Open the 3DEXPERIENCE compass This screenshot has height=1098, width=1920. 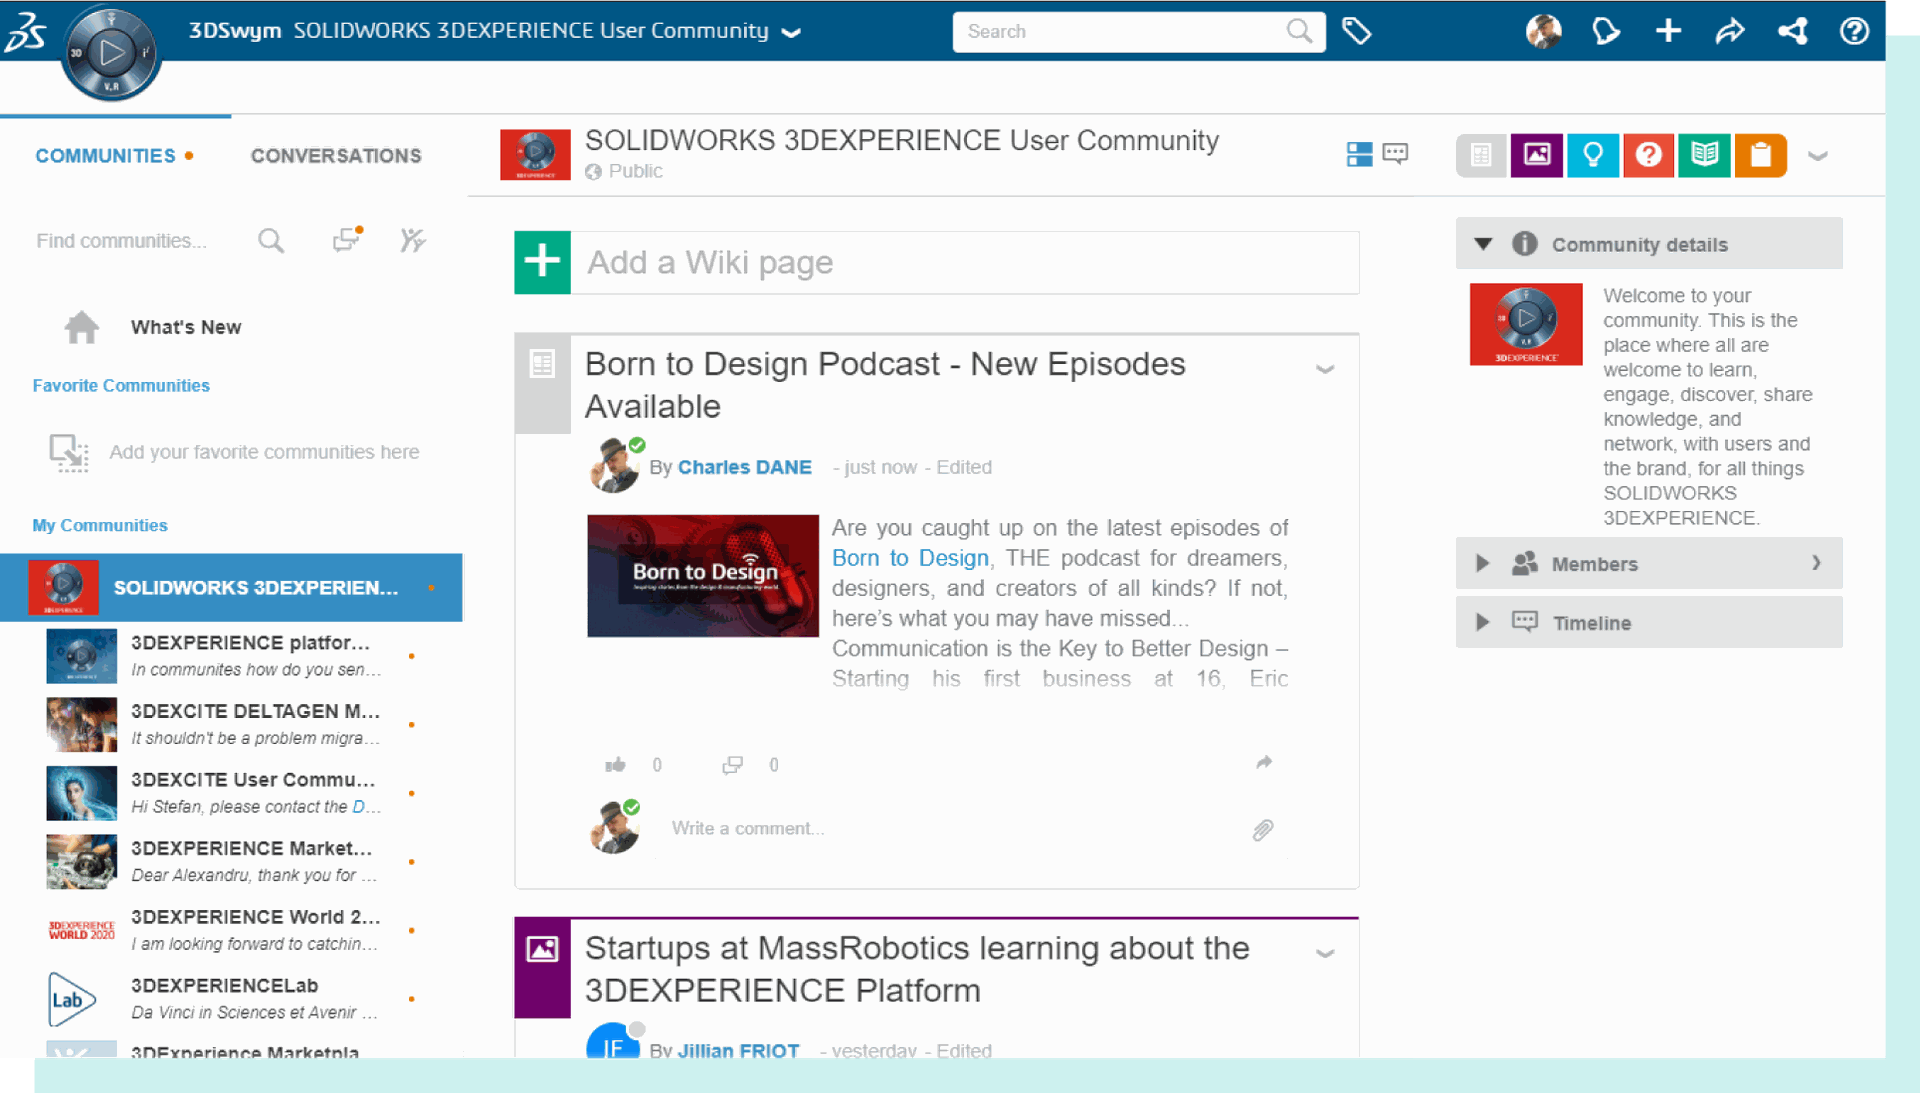[110, 53]
